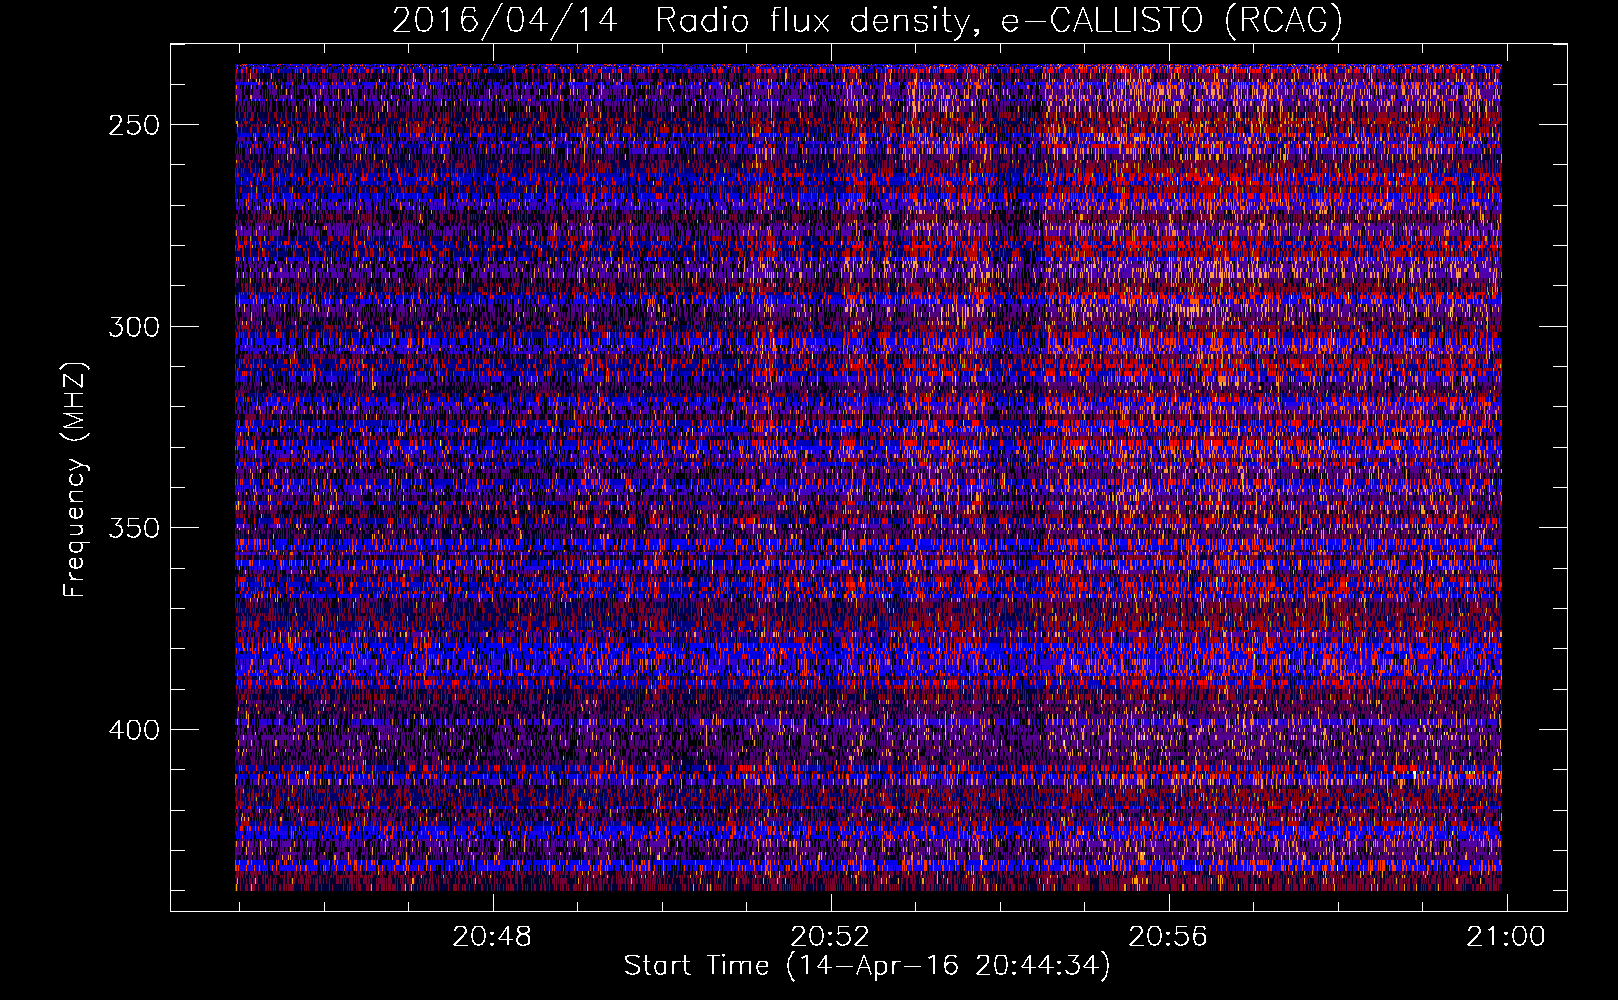This screenshot has height=1000, width=1618.
Task: Click the '20:52' time axis label
Action: 830,937
